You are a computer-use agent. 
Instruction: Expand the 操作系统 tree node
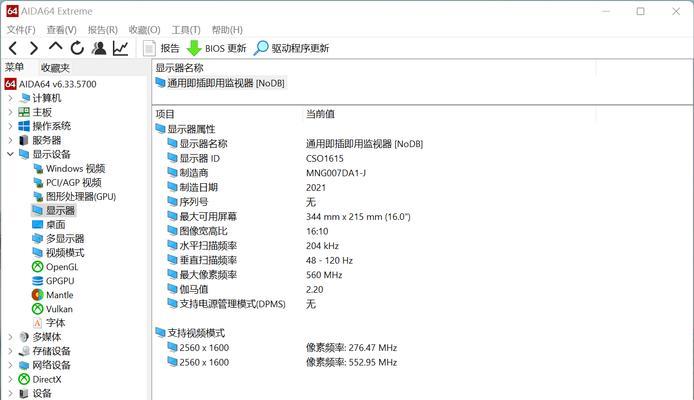(11, 126)
